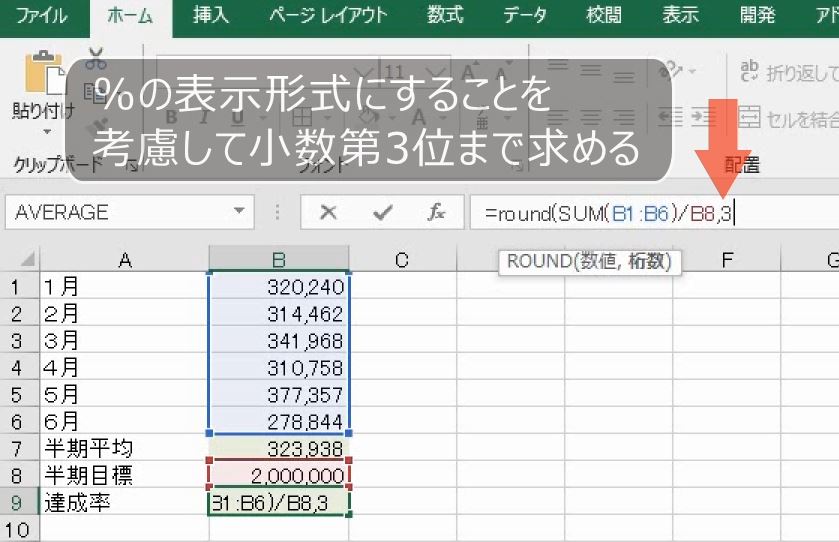Open the 開発 ribbon tab
839x542 pixels.
758,16
